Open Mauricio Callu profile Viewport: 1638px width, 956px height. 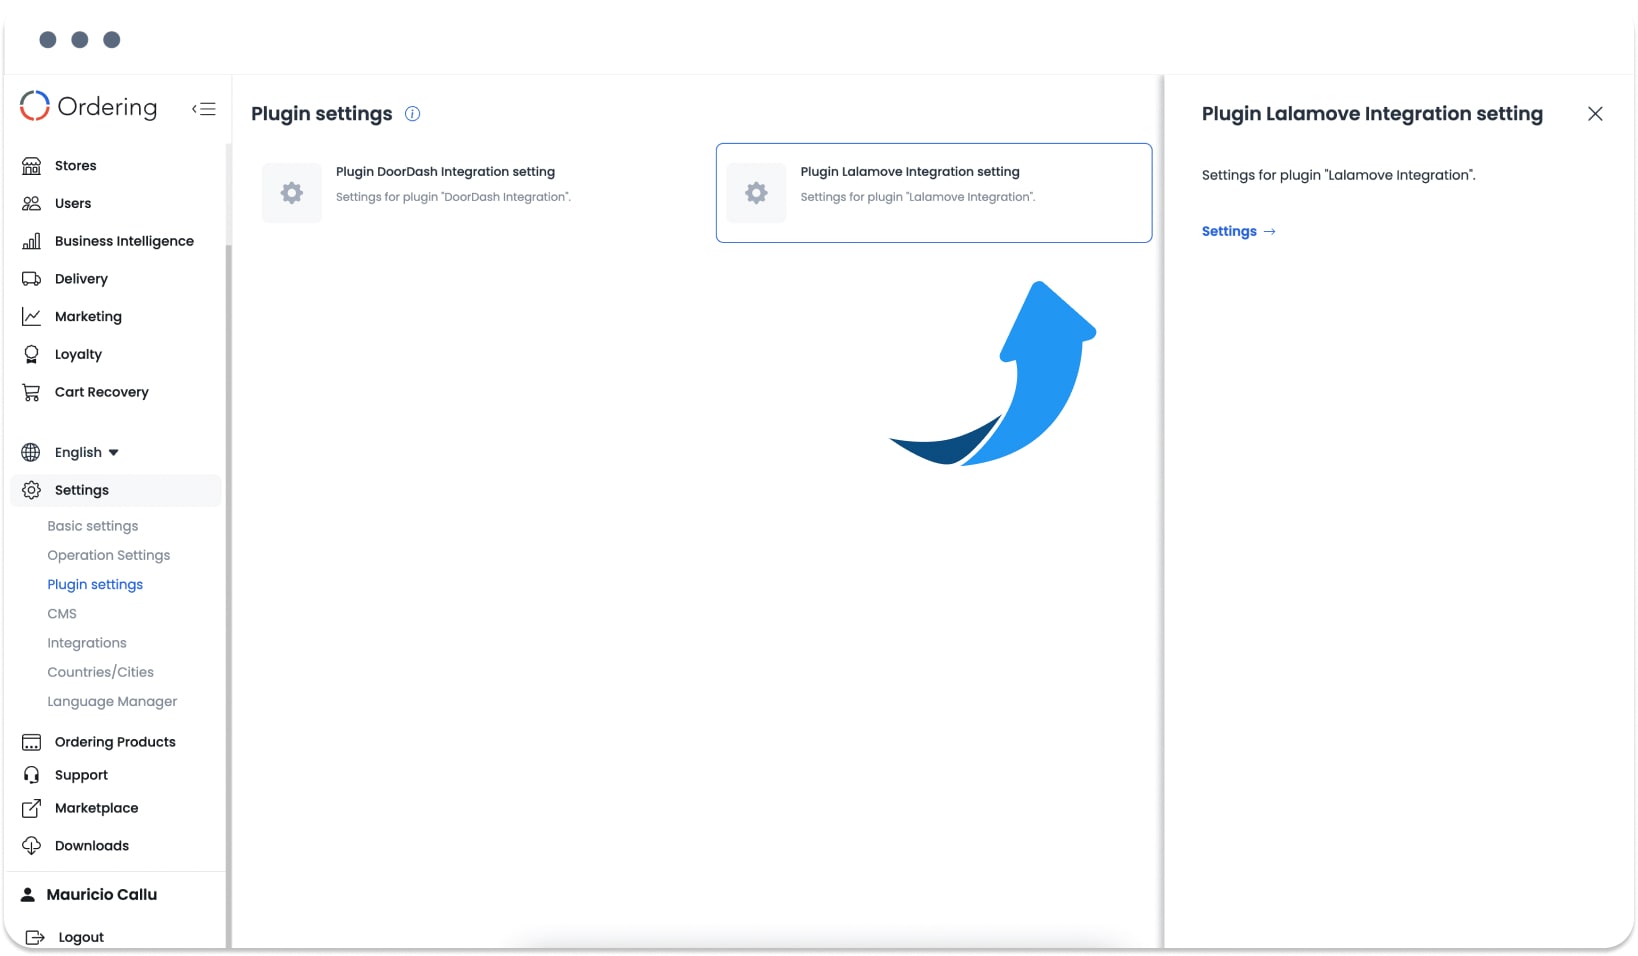pyautogui.click(x=102, y=895)
